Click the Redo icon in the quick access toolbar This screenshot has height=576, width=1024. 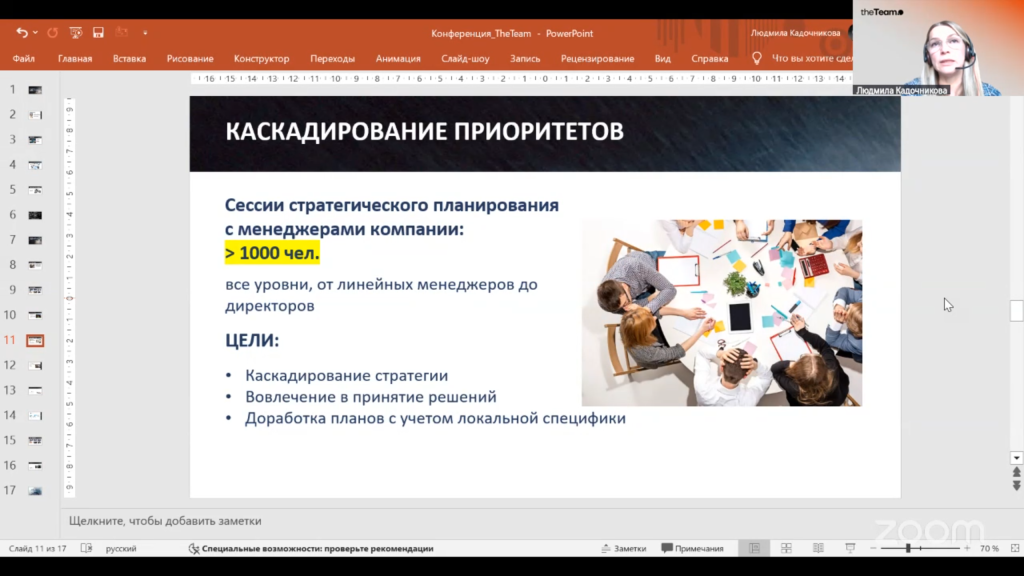[x=52, y=33]
